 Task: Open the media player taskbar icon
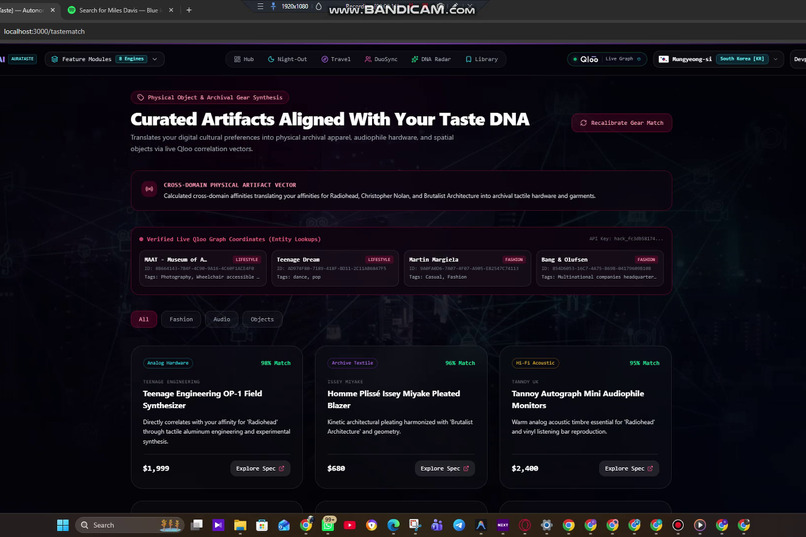[700, 525]
